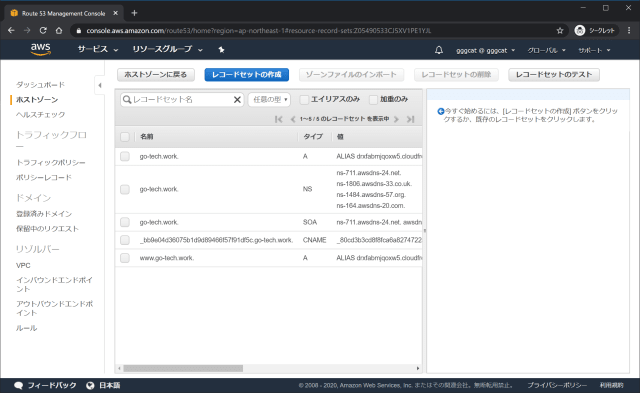Enable the エイリアスのみ filter checkbox

point(304,100)
